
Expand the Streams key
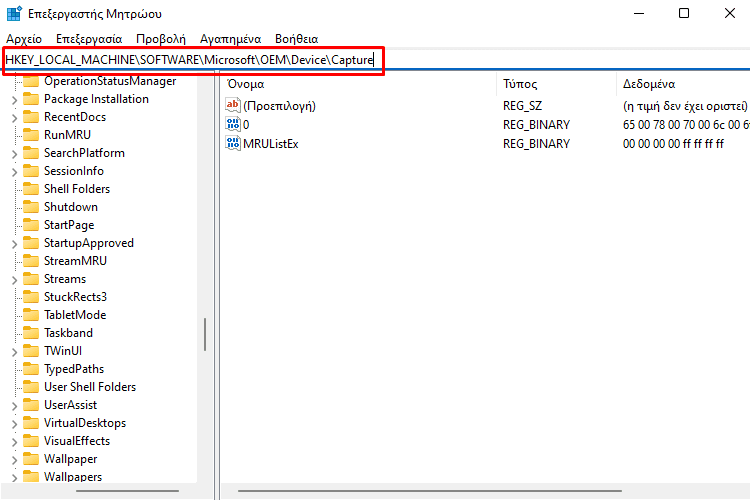14,280
